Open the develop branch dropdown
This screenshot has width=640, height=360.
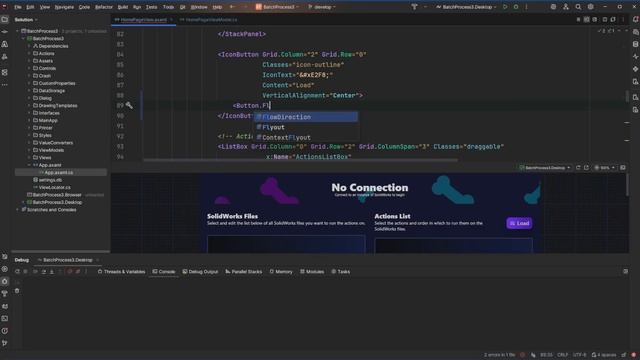pyautogui.click(x=322, y=7)
